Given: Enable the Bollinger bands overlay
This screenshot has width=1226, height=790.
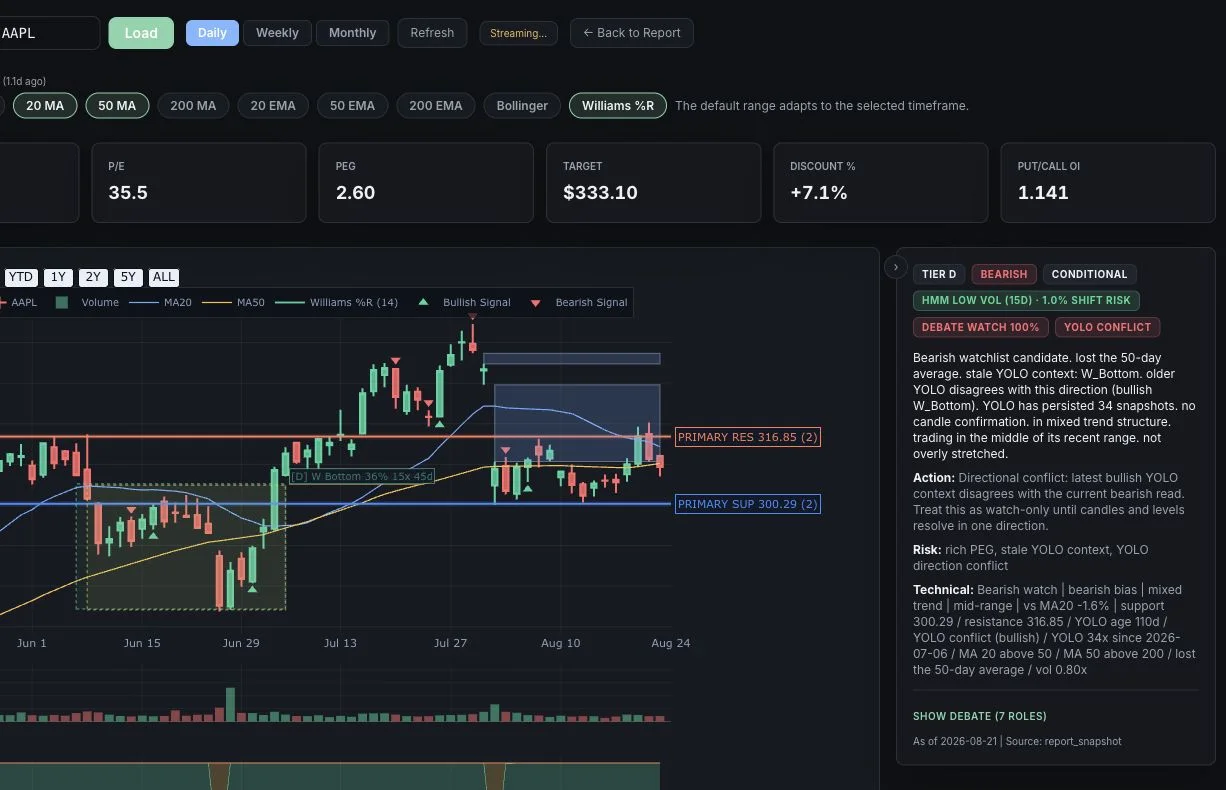Looking at the screenshot, I should pyautogui.click(x=522, y=105).
